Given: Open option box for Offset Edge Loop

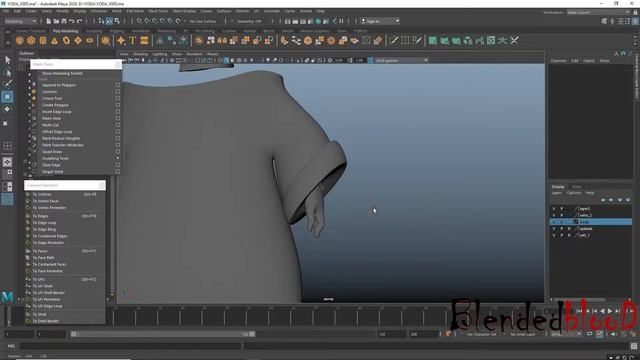Looking at the screenshot, I should 118,131.
